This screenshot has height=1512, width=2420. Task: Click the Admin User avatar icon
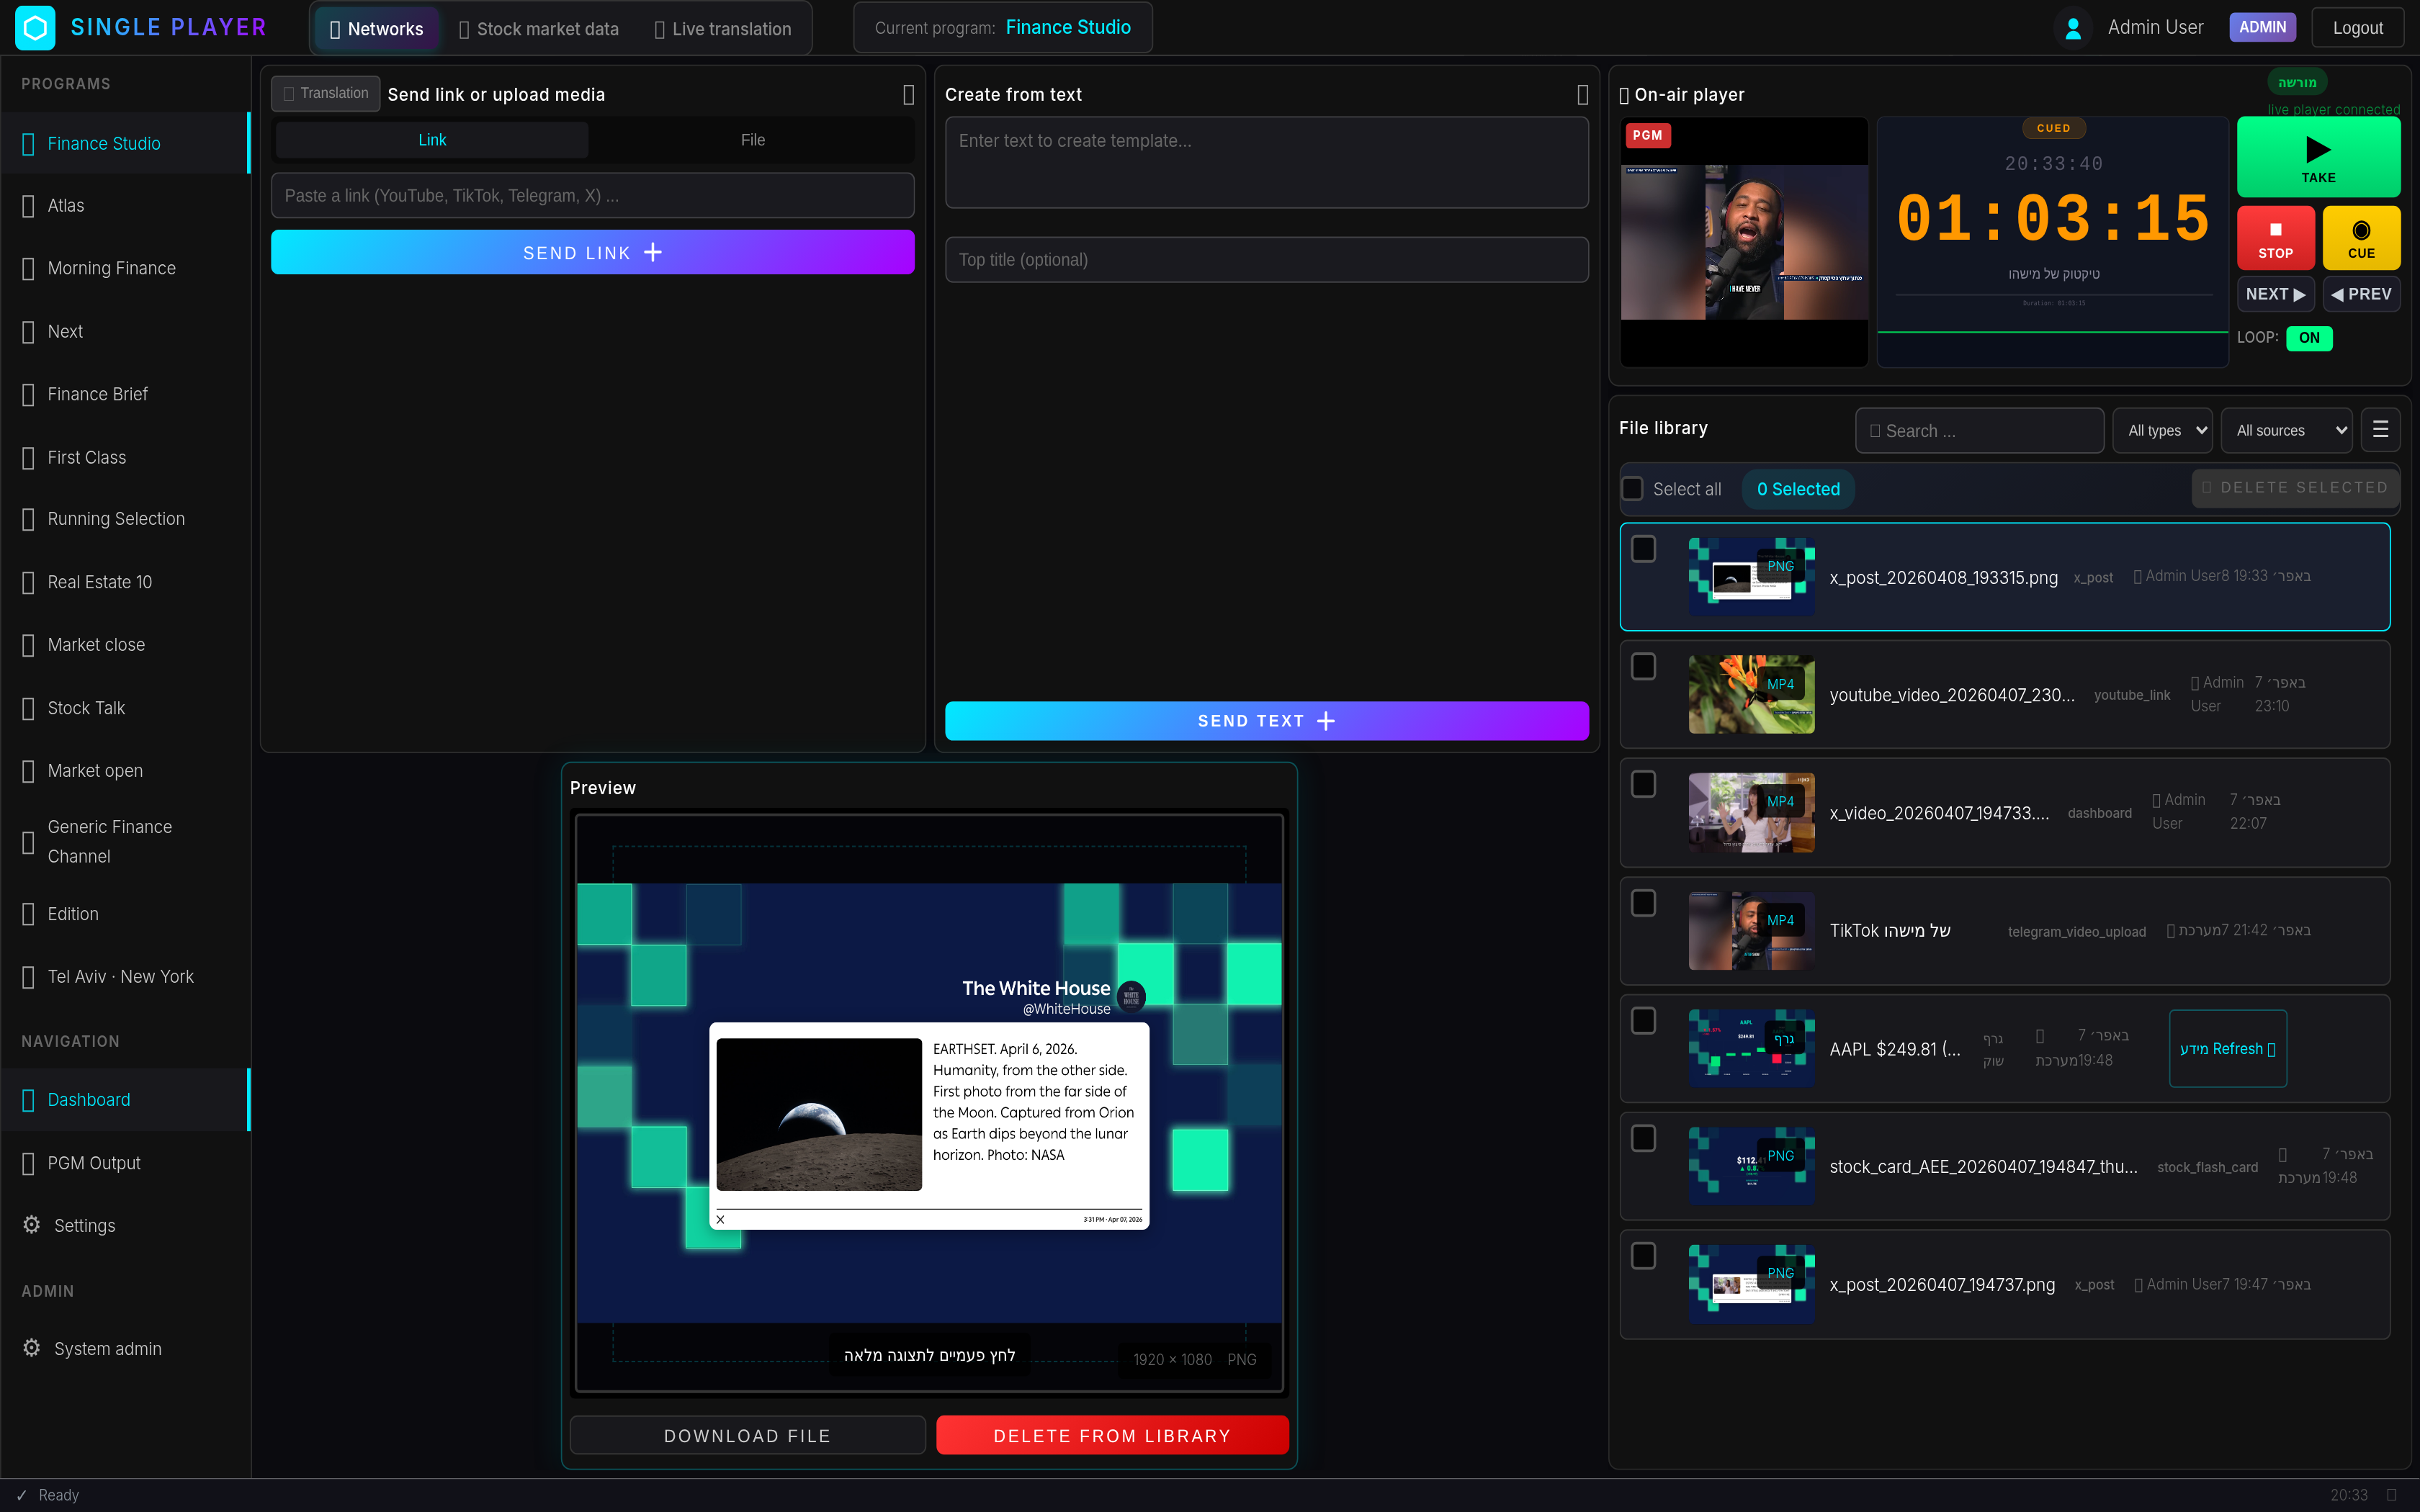2073,27
